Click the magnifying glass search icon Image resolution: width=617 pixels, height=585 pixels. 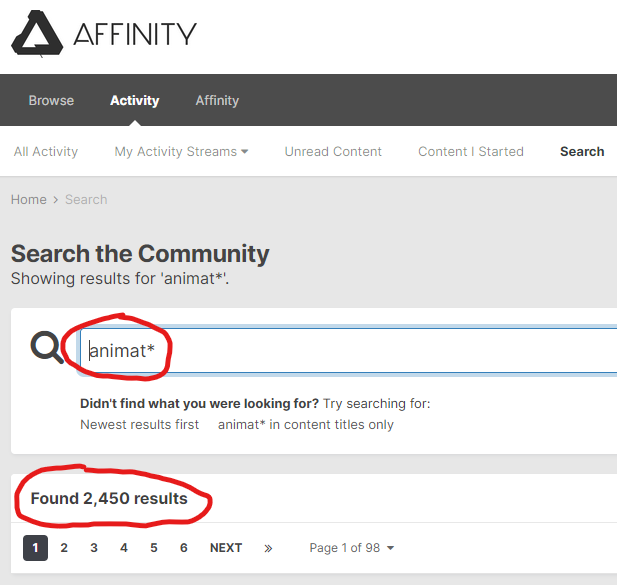coord(47,347)
